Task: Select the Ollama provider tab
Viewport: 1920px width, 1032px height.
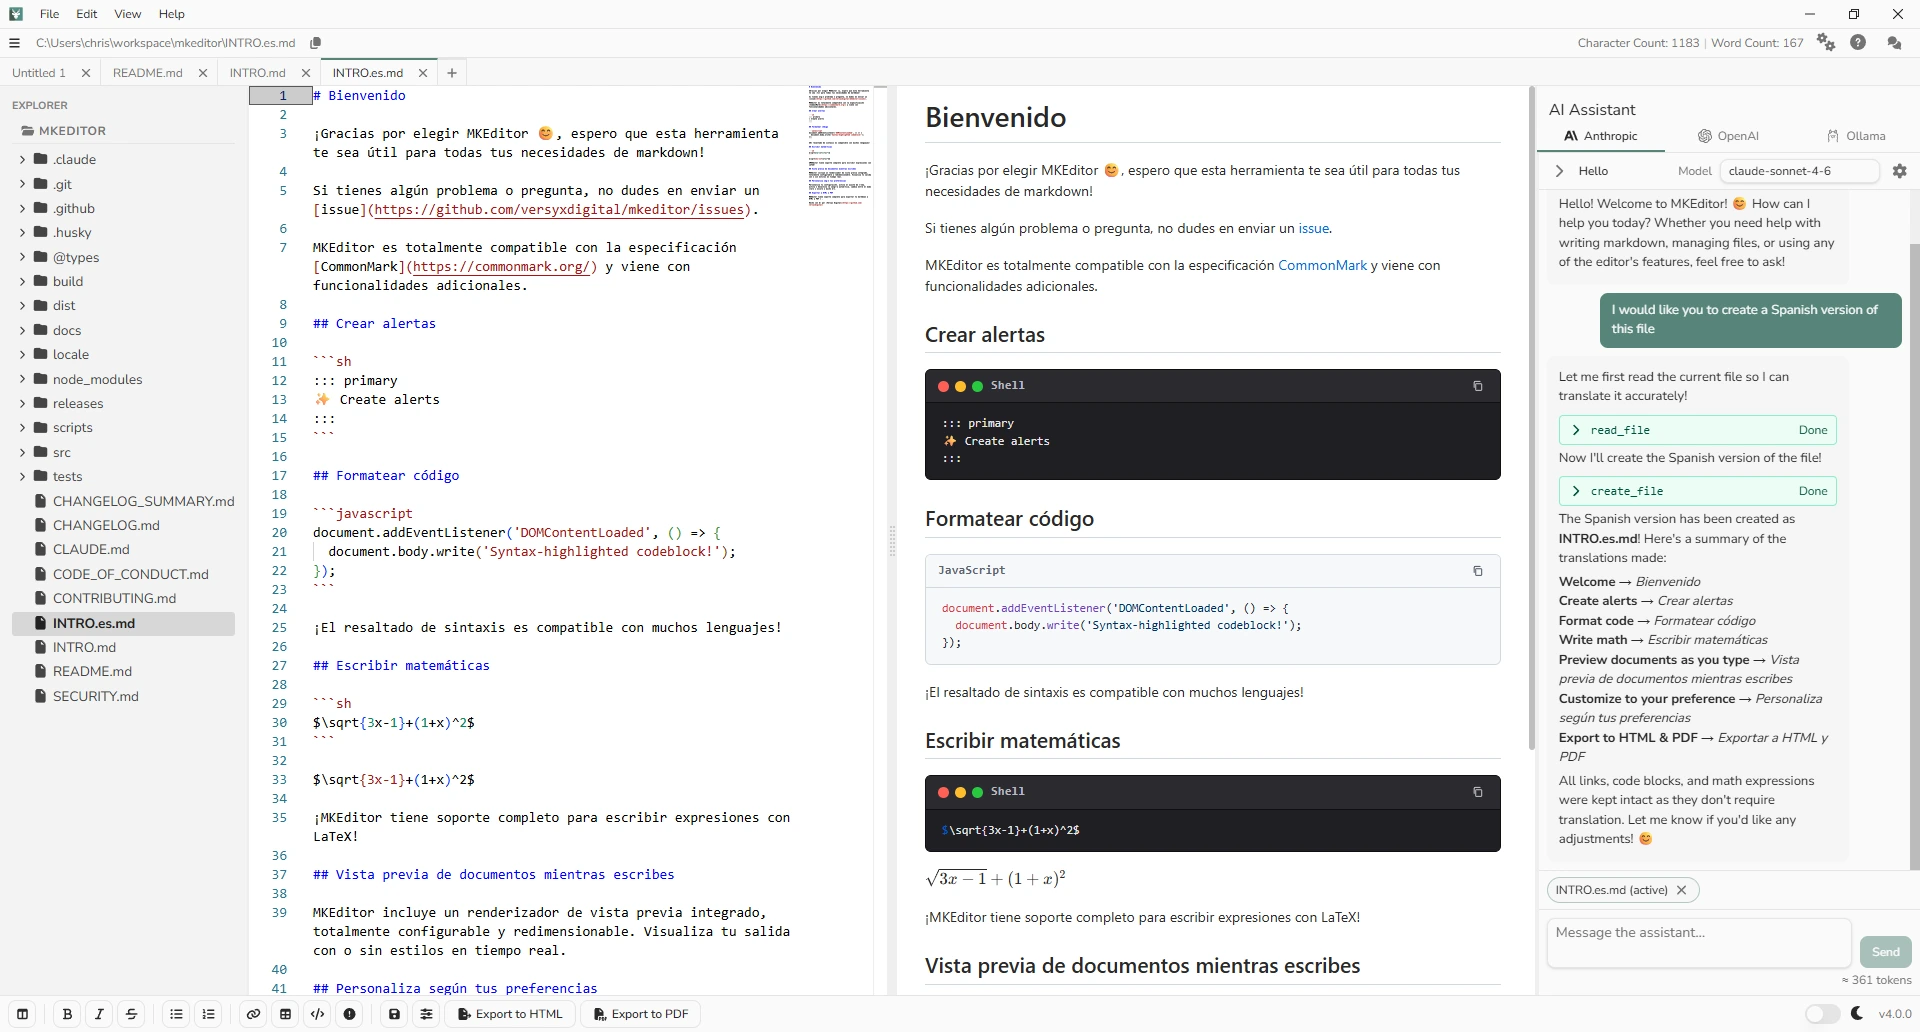Action: (1855, 136)
